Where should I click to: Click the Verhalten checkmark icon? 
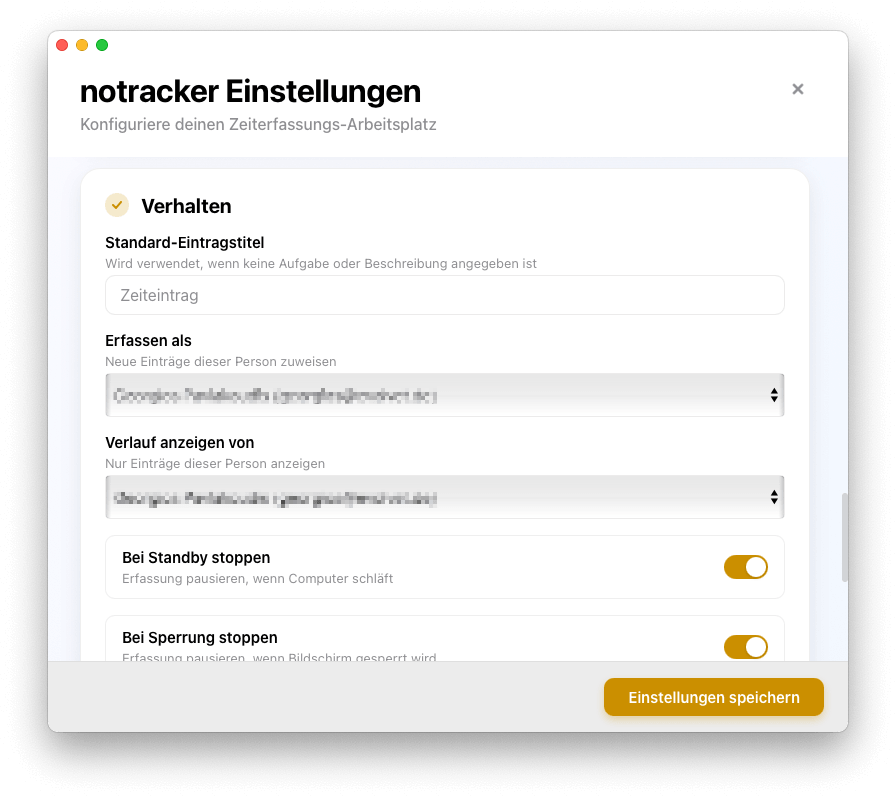click(117, 205)
